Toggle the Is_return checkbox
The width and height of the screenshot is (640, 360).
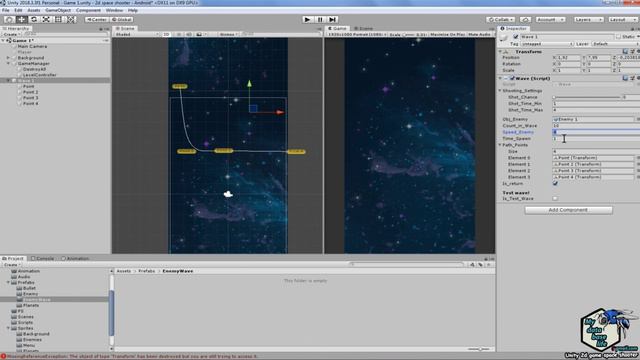(x=555, y=184)
